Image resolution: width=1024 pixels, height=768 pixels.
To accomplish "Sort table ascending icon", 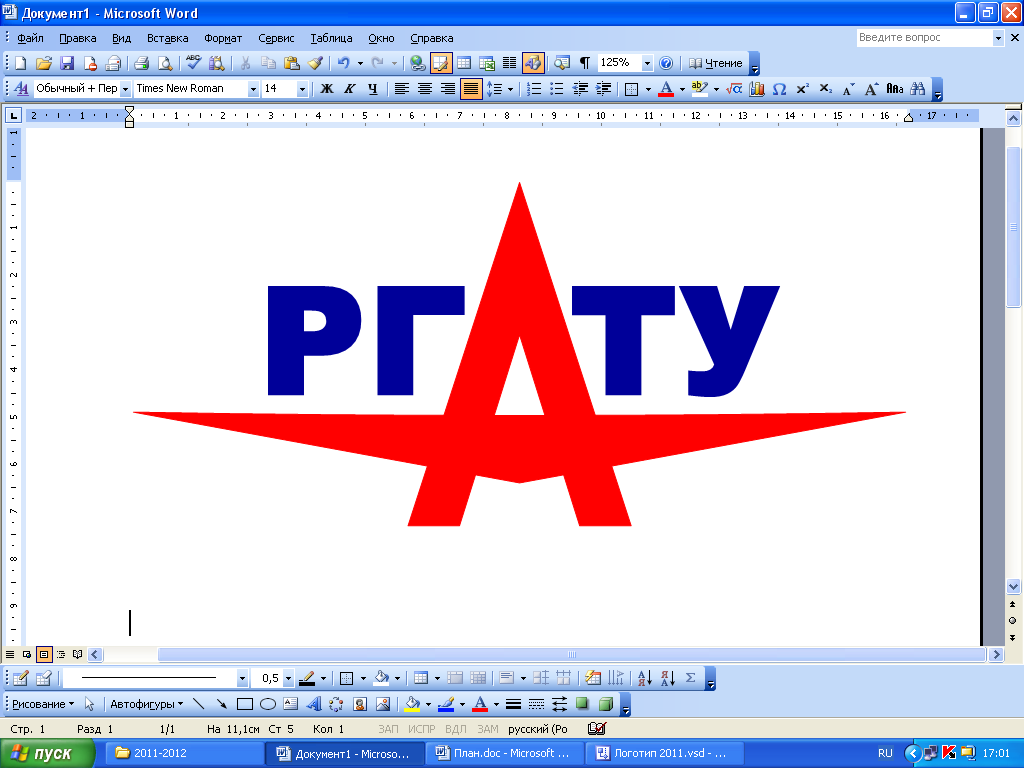I will tap(645, 679).
